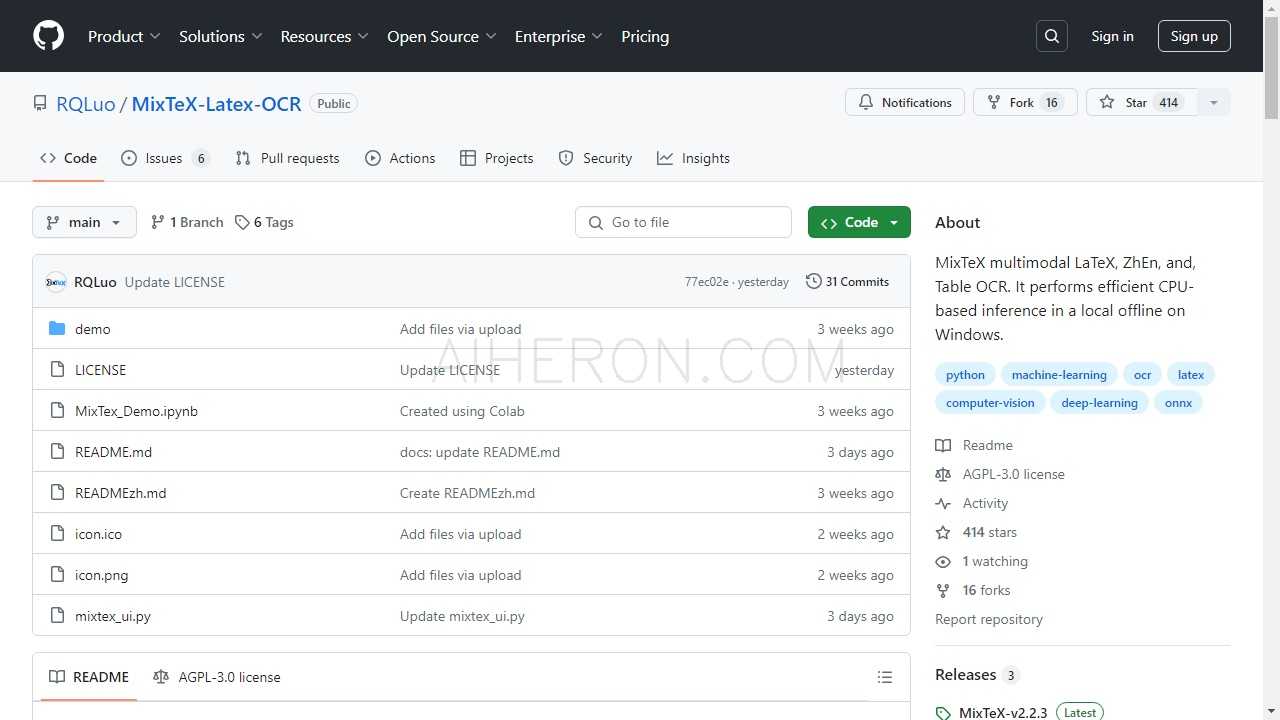The height and width of the screenshot is (720, 1280).
Task: Switch to the Insights tab
Action: tap(693, 158)
